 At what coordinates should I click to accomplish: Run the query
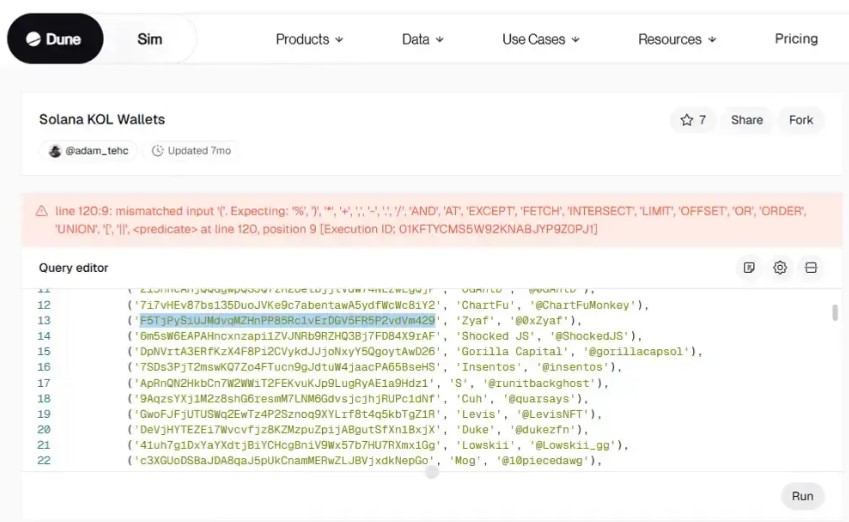802,496
